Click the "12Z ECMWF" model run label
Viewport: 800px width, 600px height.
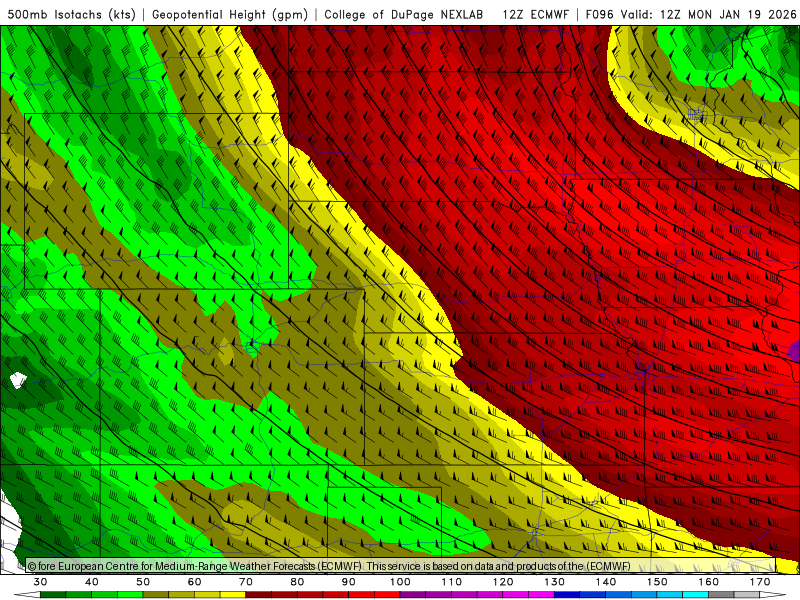click(536, 14)
